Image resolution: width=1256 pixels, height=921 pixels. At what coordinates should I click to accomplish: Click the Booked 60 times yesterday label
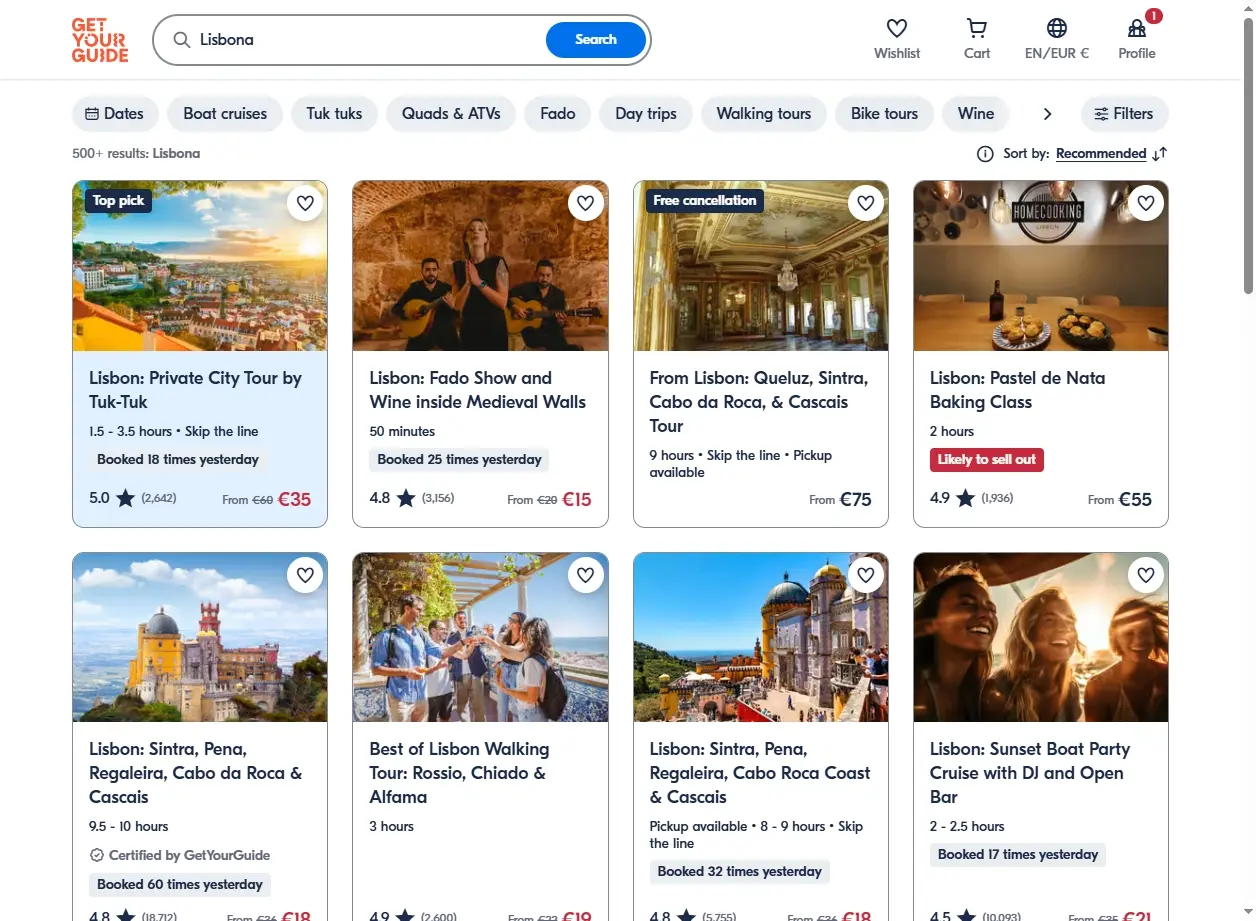pos(180,885)
